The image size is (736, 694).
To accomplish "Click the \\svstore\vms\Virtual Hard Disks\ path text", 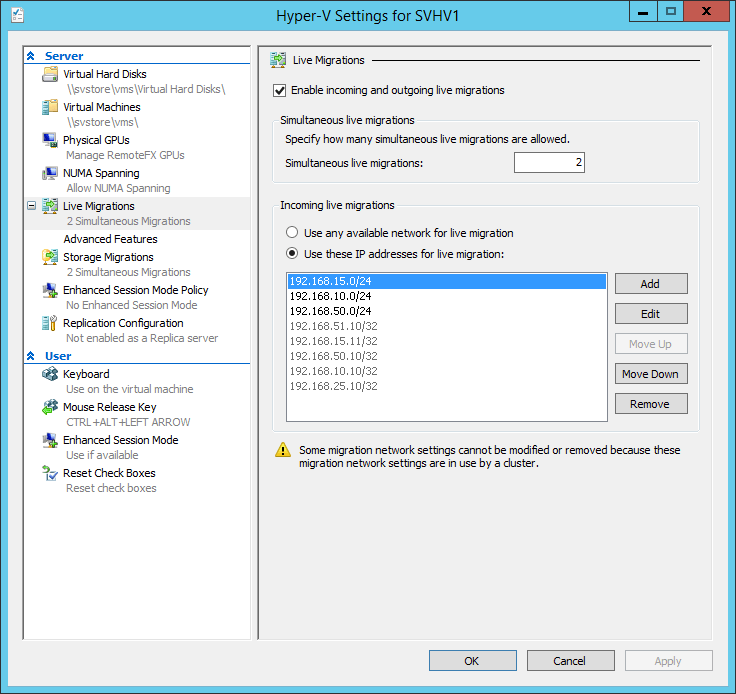I will click(x=146, y=89).
